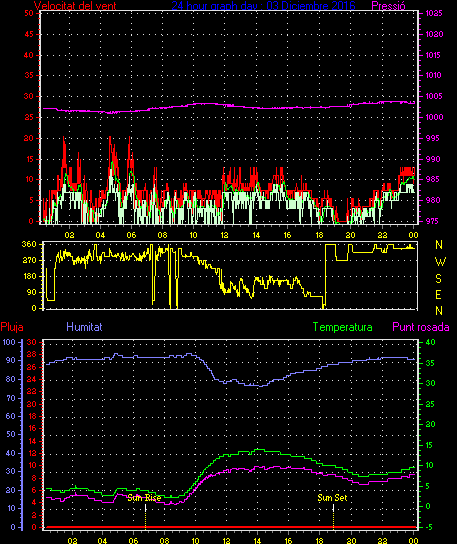The width and height of the screenshot is (457, 544).
Task: Click the pressure axis value 1015
Action: pyautogui.click(x=434, y=55)
